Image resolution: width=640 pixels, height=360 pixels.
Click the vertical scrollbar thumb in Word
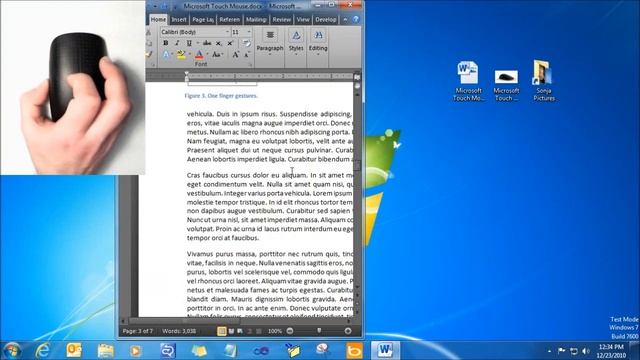click(357, 165)
